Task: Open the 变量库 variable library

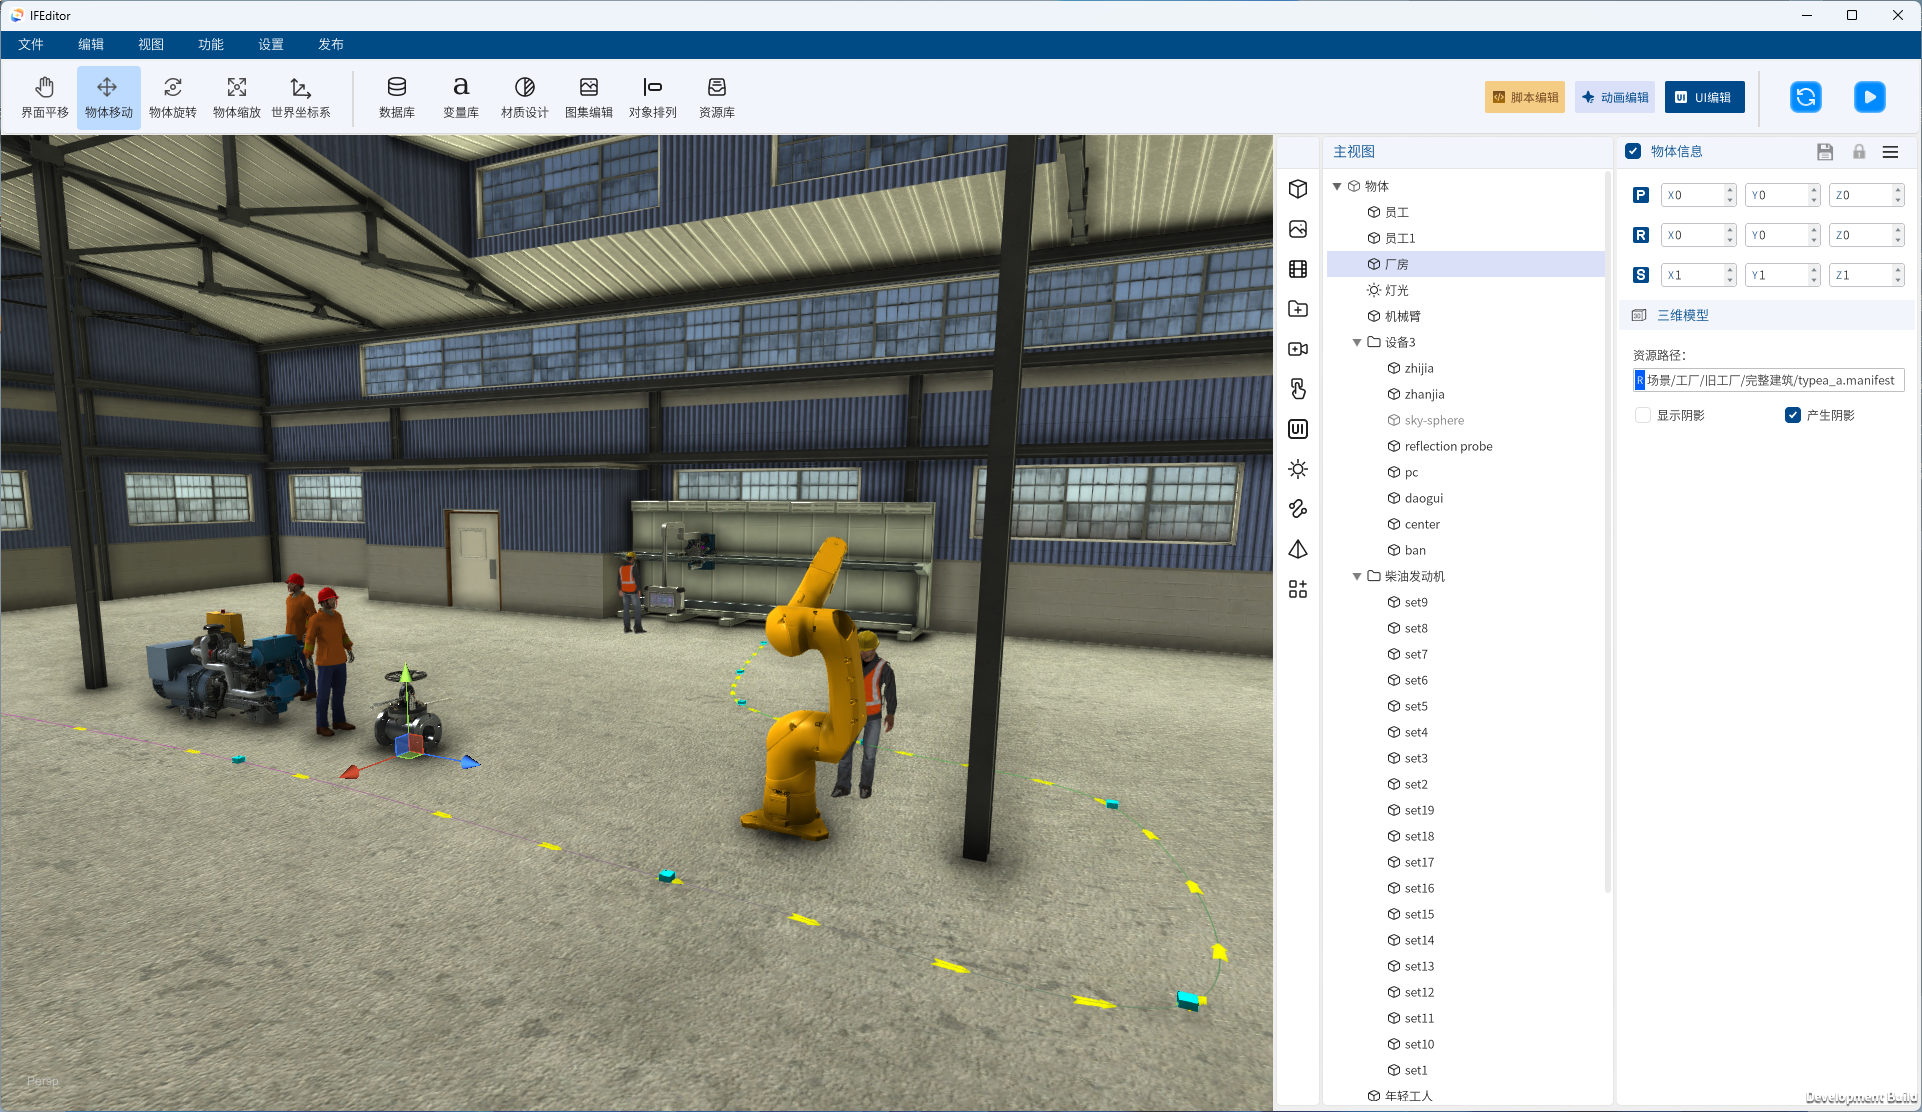Action: click(460, 97)
